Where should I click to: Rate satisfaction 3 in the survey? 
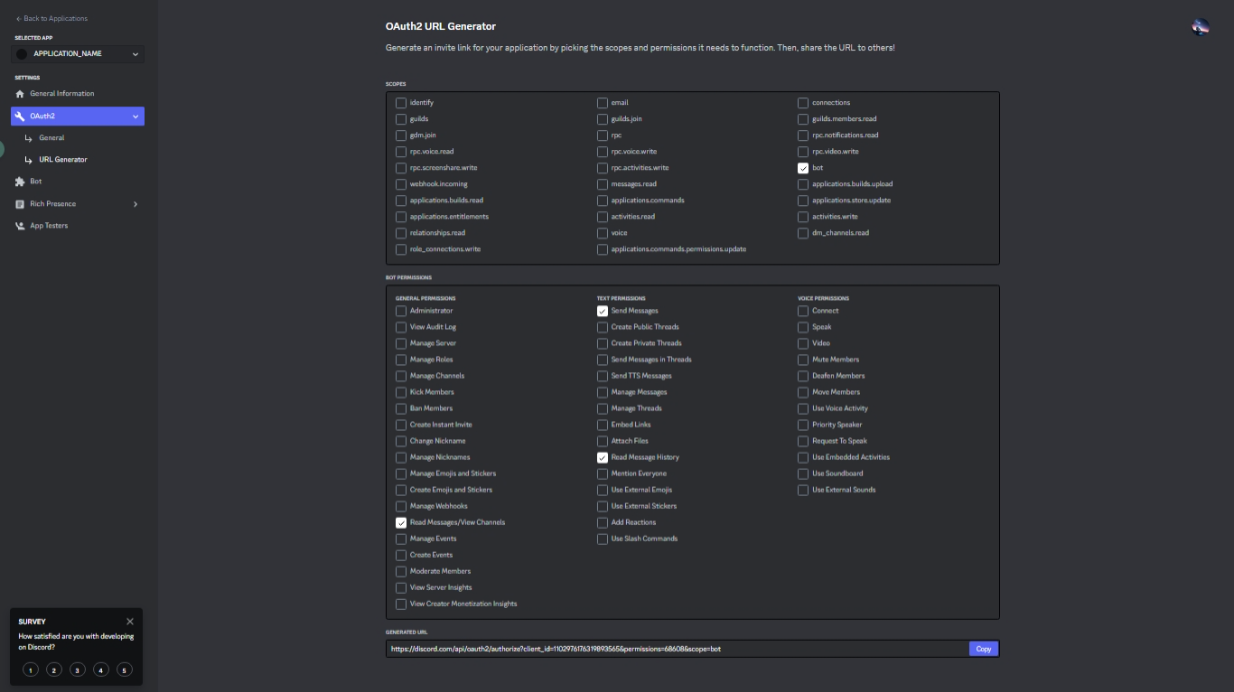(77, 670)
